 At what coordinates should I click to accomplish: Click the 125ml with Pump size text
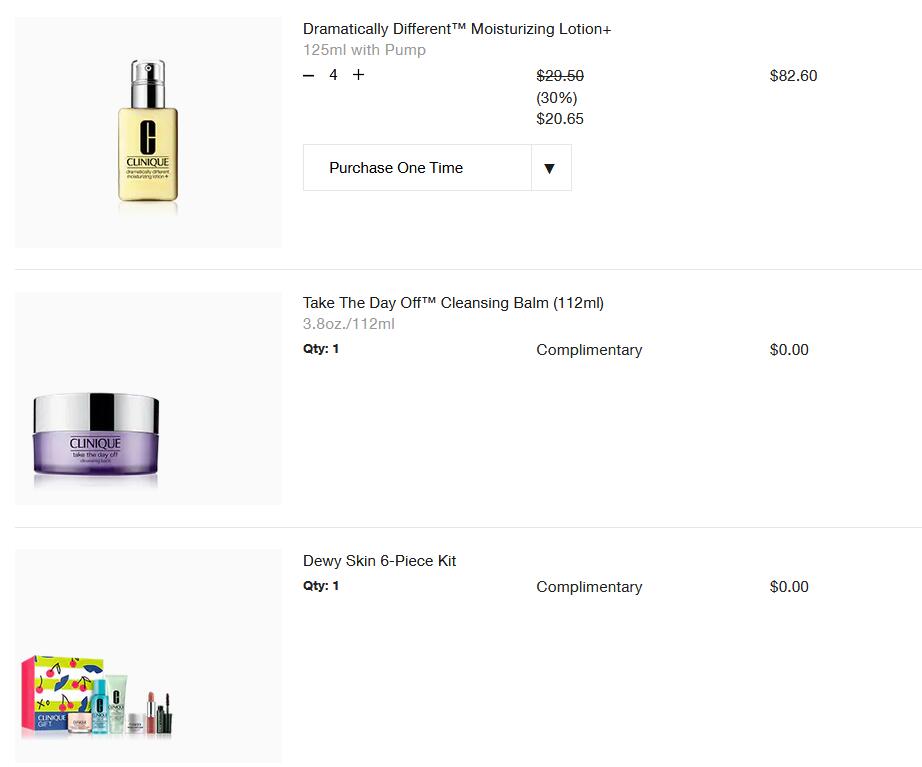click(x=364, y=50)
